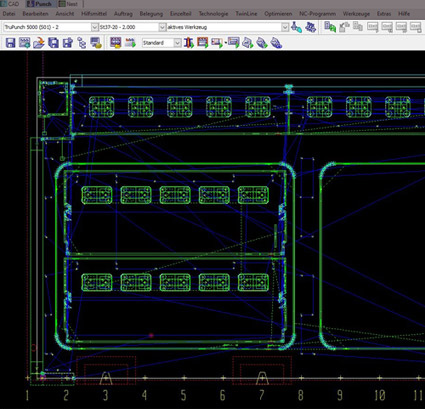
Task: Open the Bearbeiten menu
Action: tap(35, 14)
